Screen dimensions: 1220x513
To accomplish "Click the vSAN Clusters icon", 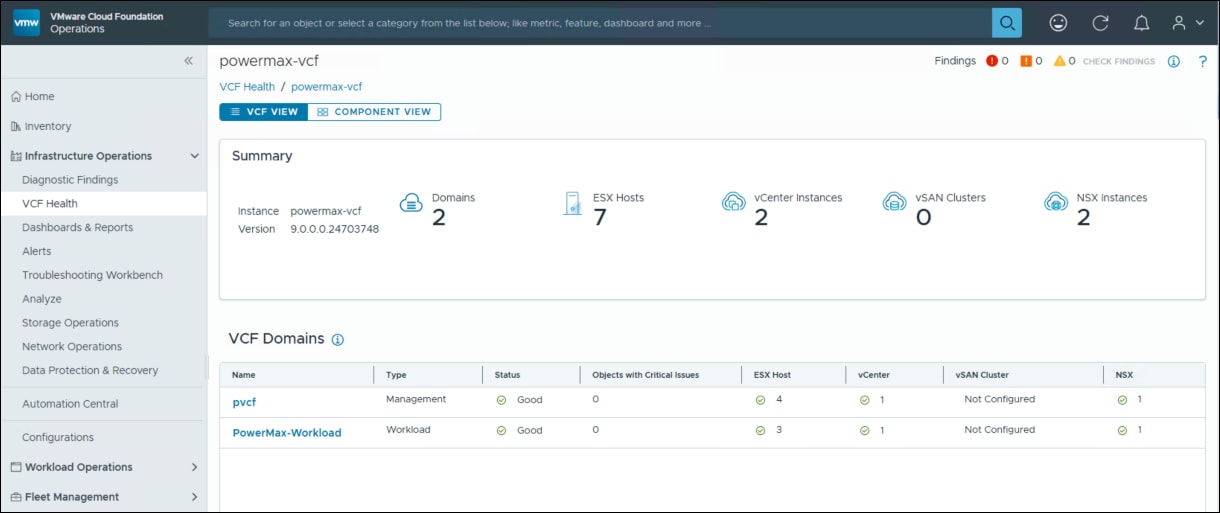I will (x=895, y=202).
